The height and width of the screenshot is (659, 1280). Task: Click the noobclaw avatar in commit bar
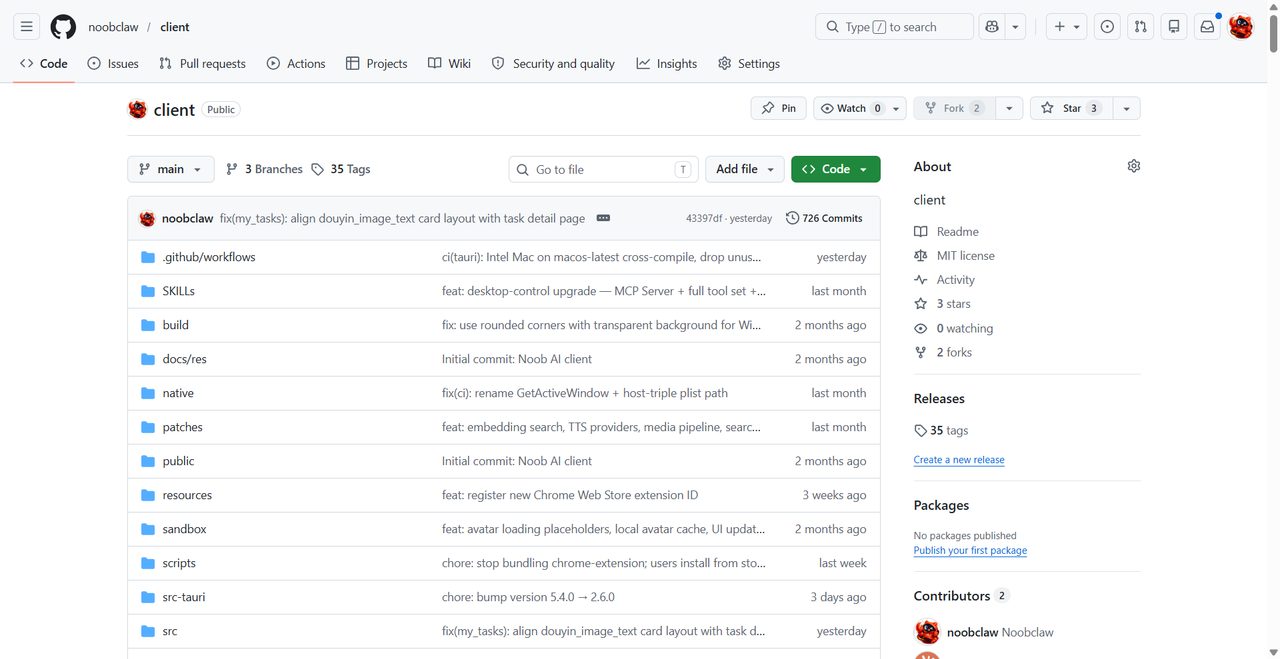pos(147,218)
